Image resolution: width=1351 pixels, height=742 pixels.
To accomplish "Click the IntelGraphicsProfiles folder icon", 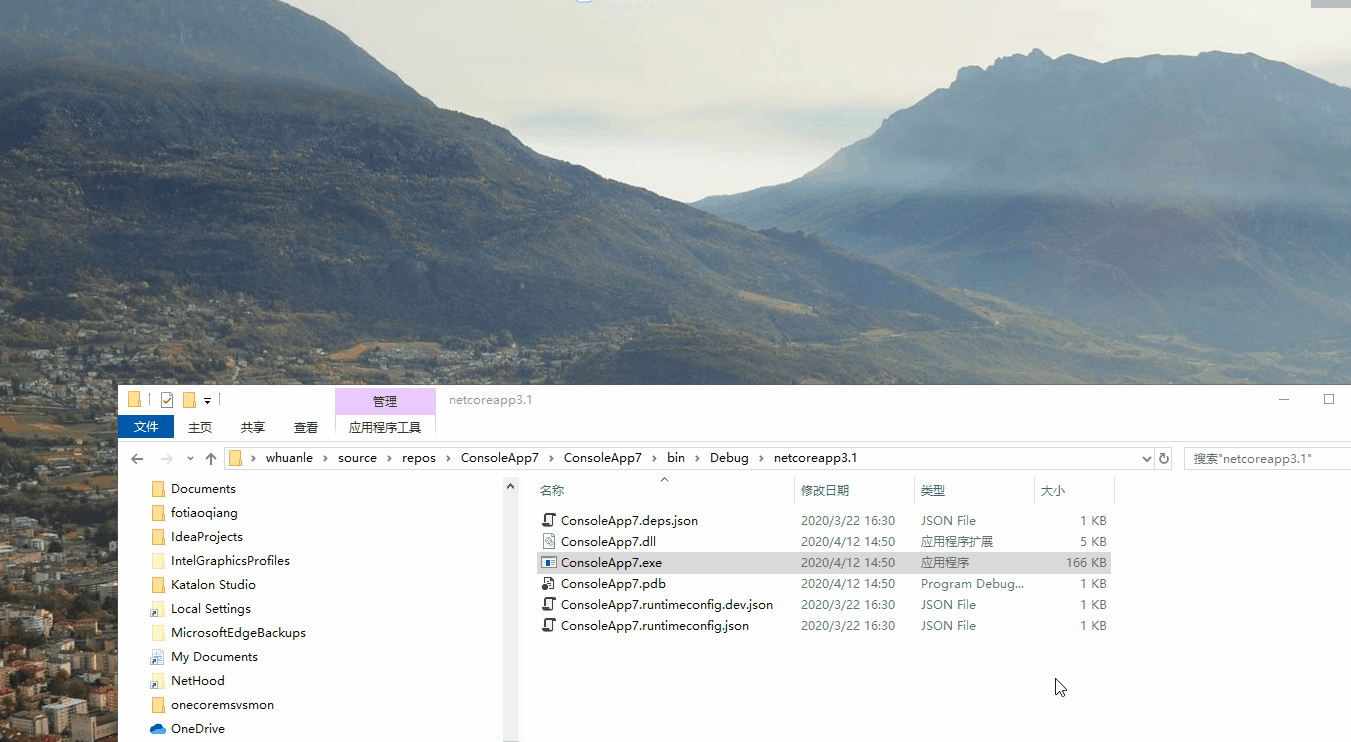I will point(157,561).
